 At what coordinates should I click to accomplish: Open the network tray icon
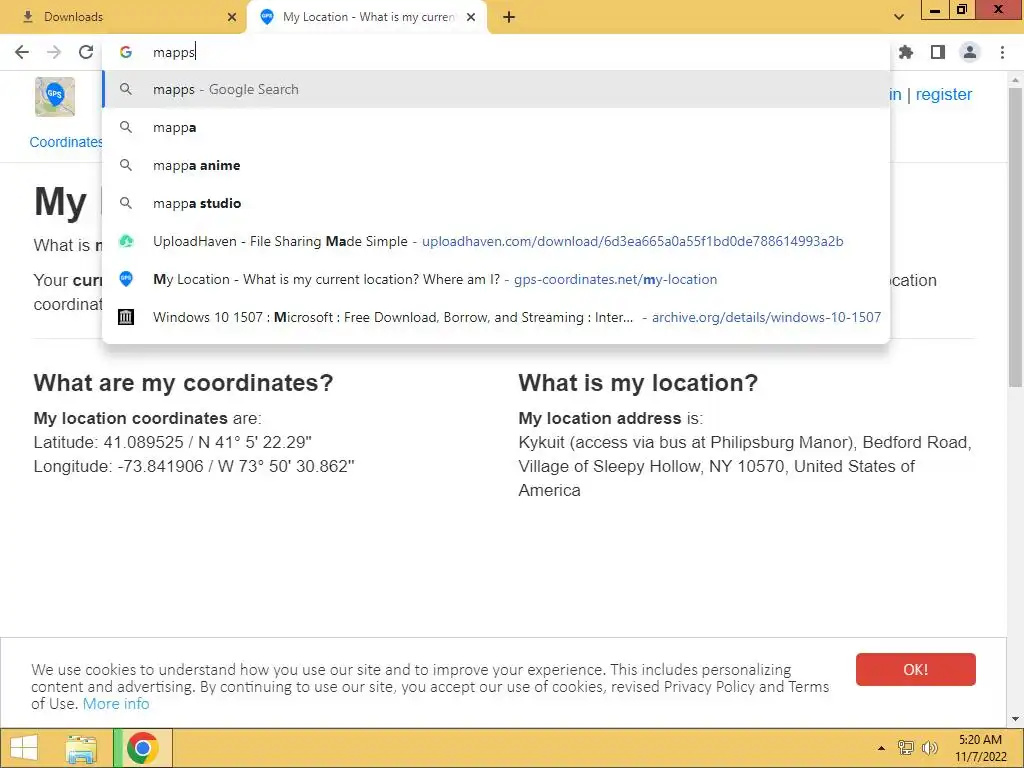coord(906,748)
